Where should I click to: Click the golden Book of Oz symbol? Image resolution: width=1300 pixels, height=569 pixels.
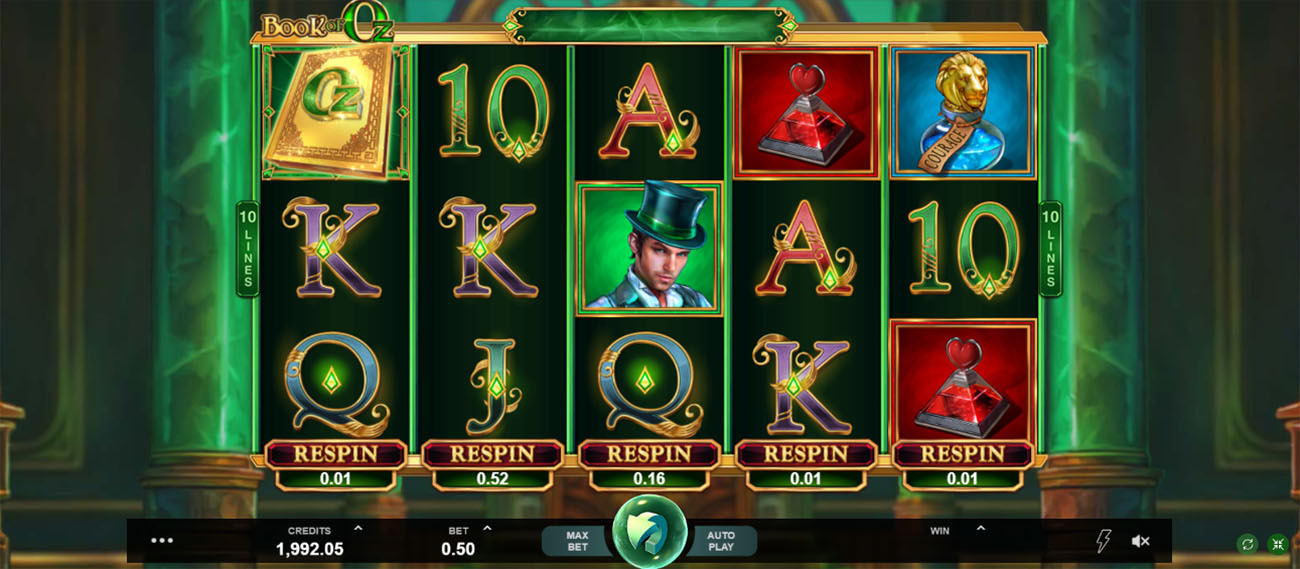pos(335,111)
